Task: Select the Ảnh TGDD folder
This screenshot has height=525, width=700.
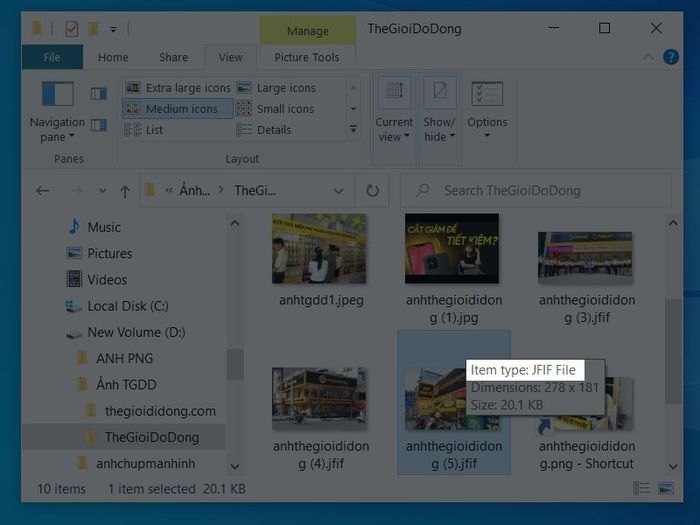Action: [x=117, y=385]
